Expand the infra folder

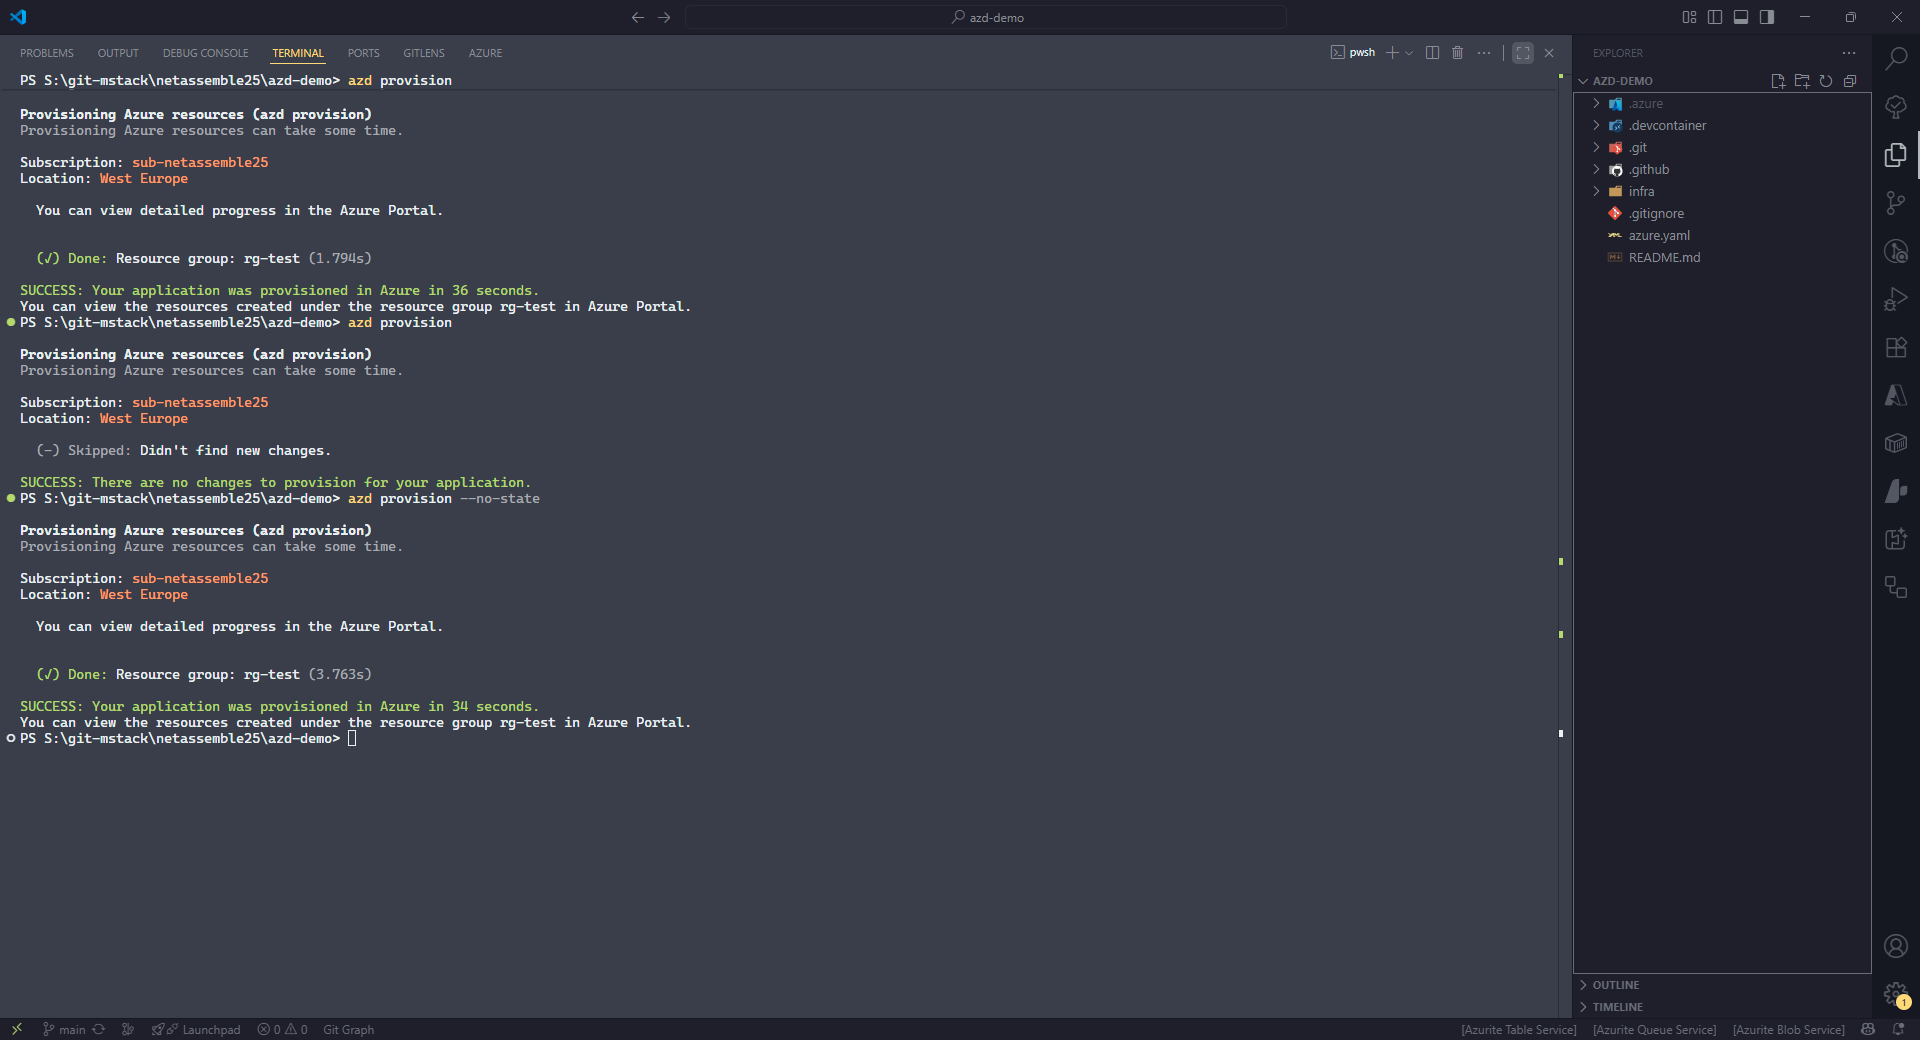point(1641,192)
